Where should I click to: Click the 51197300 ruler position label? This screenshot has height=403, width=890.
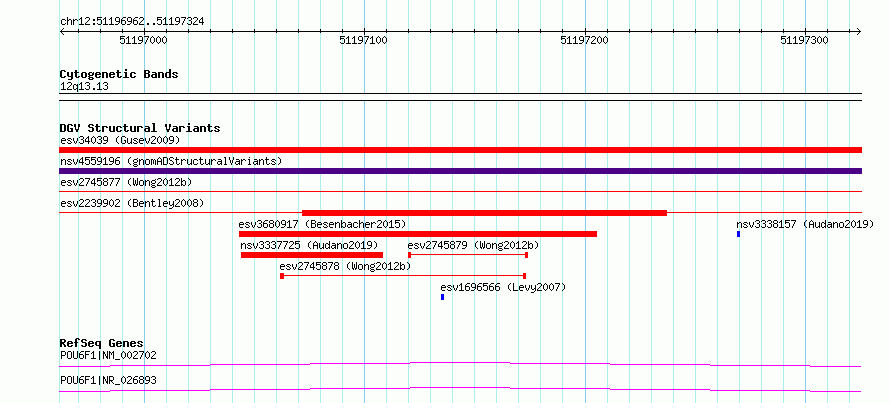point(805,40)
